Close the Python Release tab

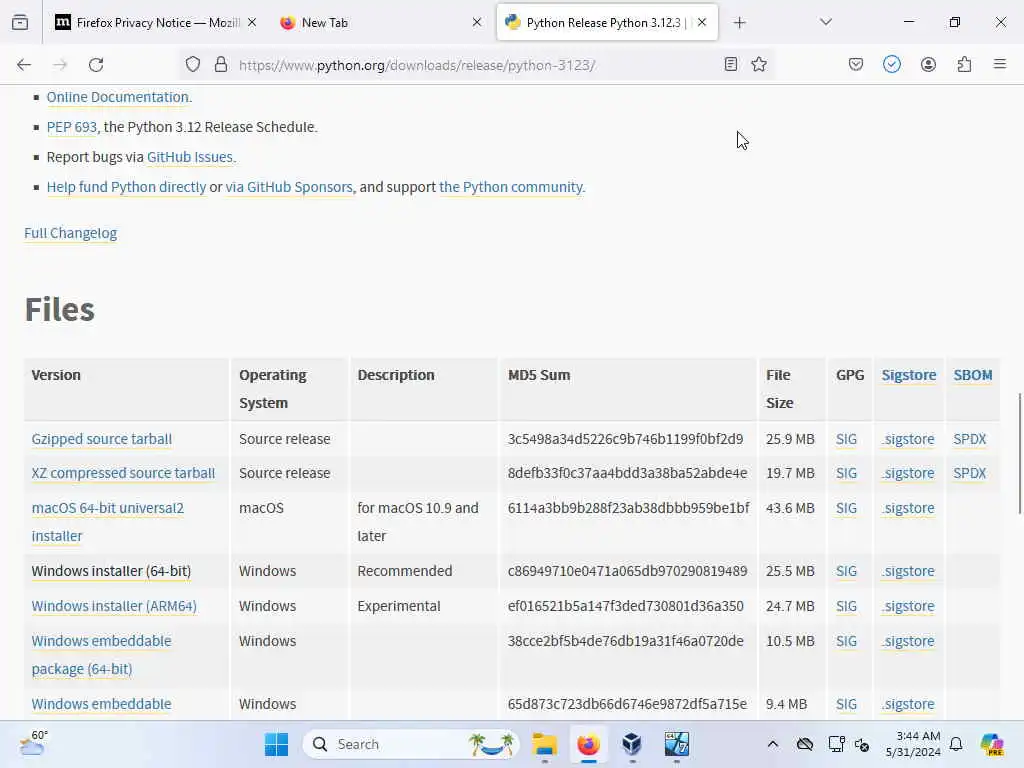(x=702, y=22)
